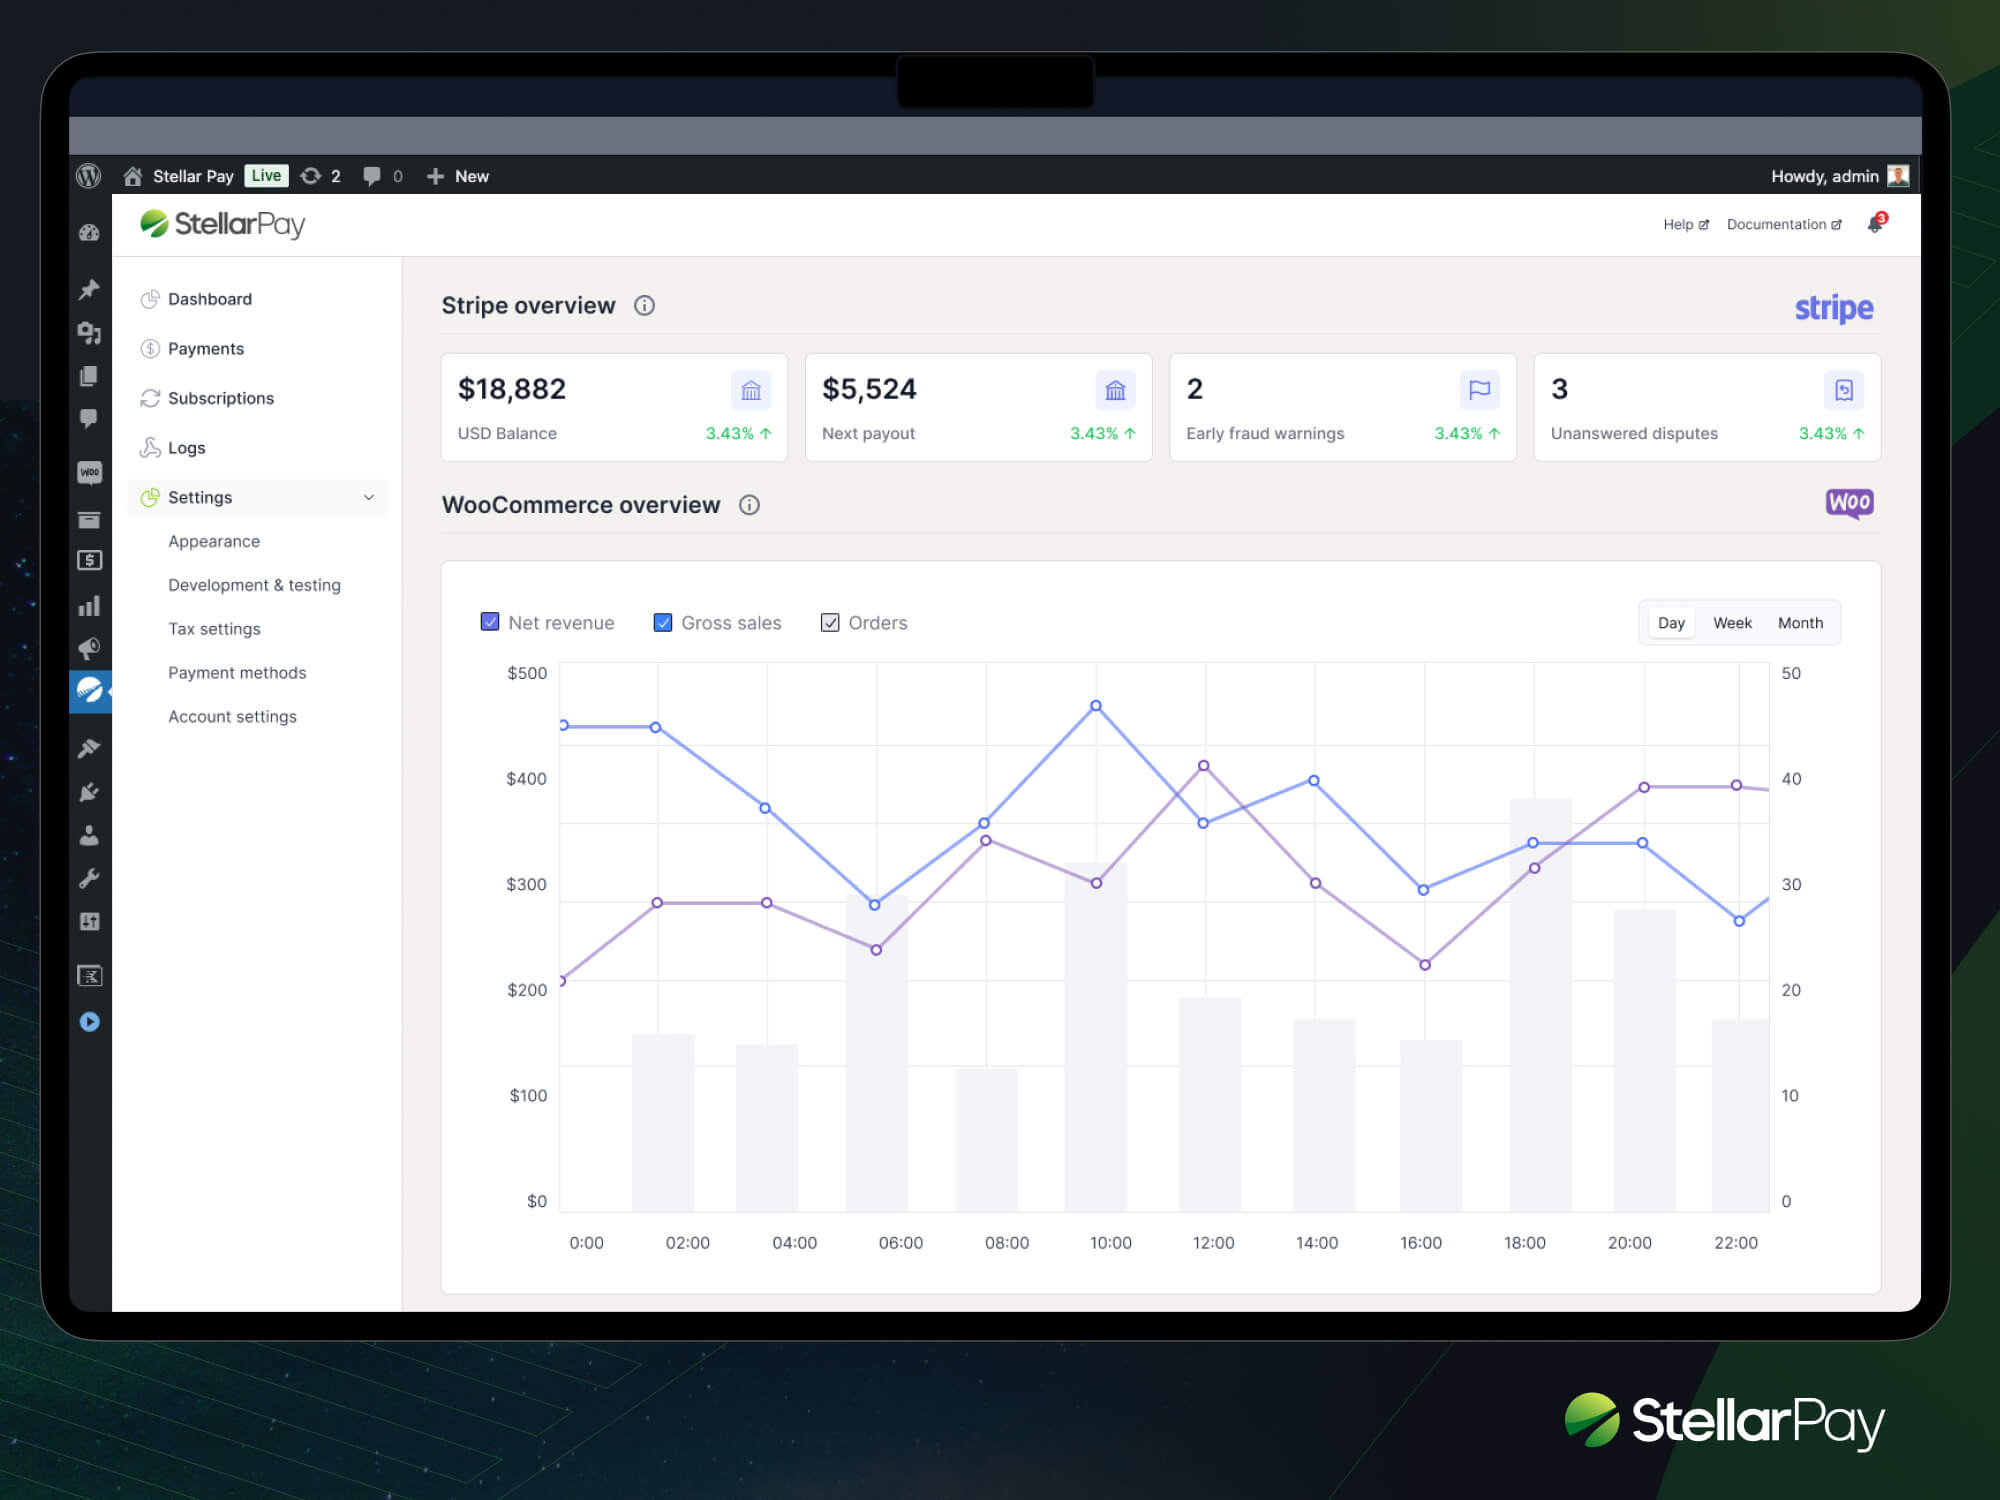
Task: Open notifications bell with red badge
Action: click(x=1876, y=224)
